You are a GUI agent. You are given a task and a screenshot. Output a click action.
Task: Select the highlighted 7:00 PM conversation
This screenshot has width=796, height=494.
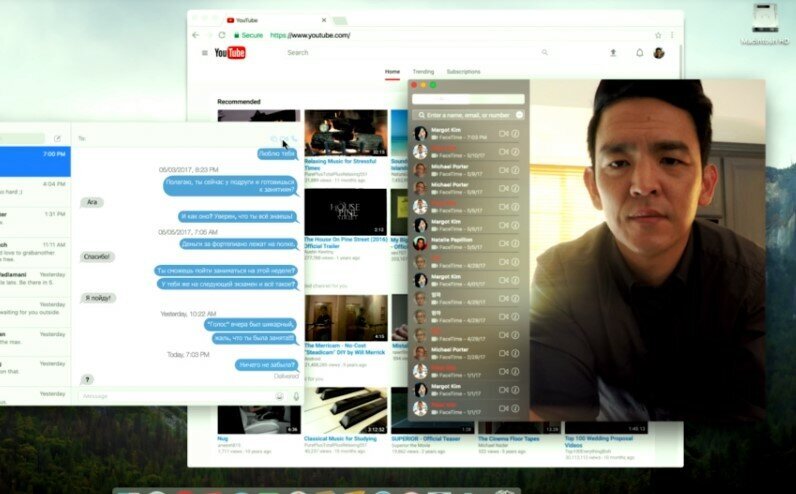click(35, 161)
